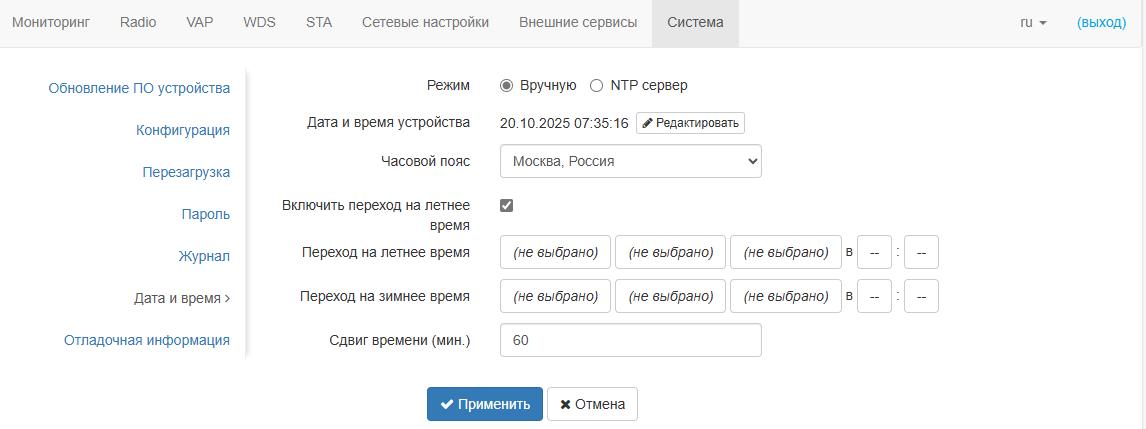Open the Журнал sidebar link
The height and width of the screenshot is (429, 1146).
[x=204, y=256]
